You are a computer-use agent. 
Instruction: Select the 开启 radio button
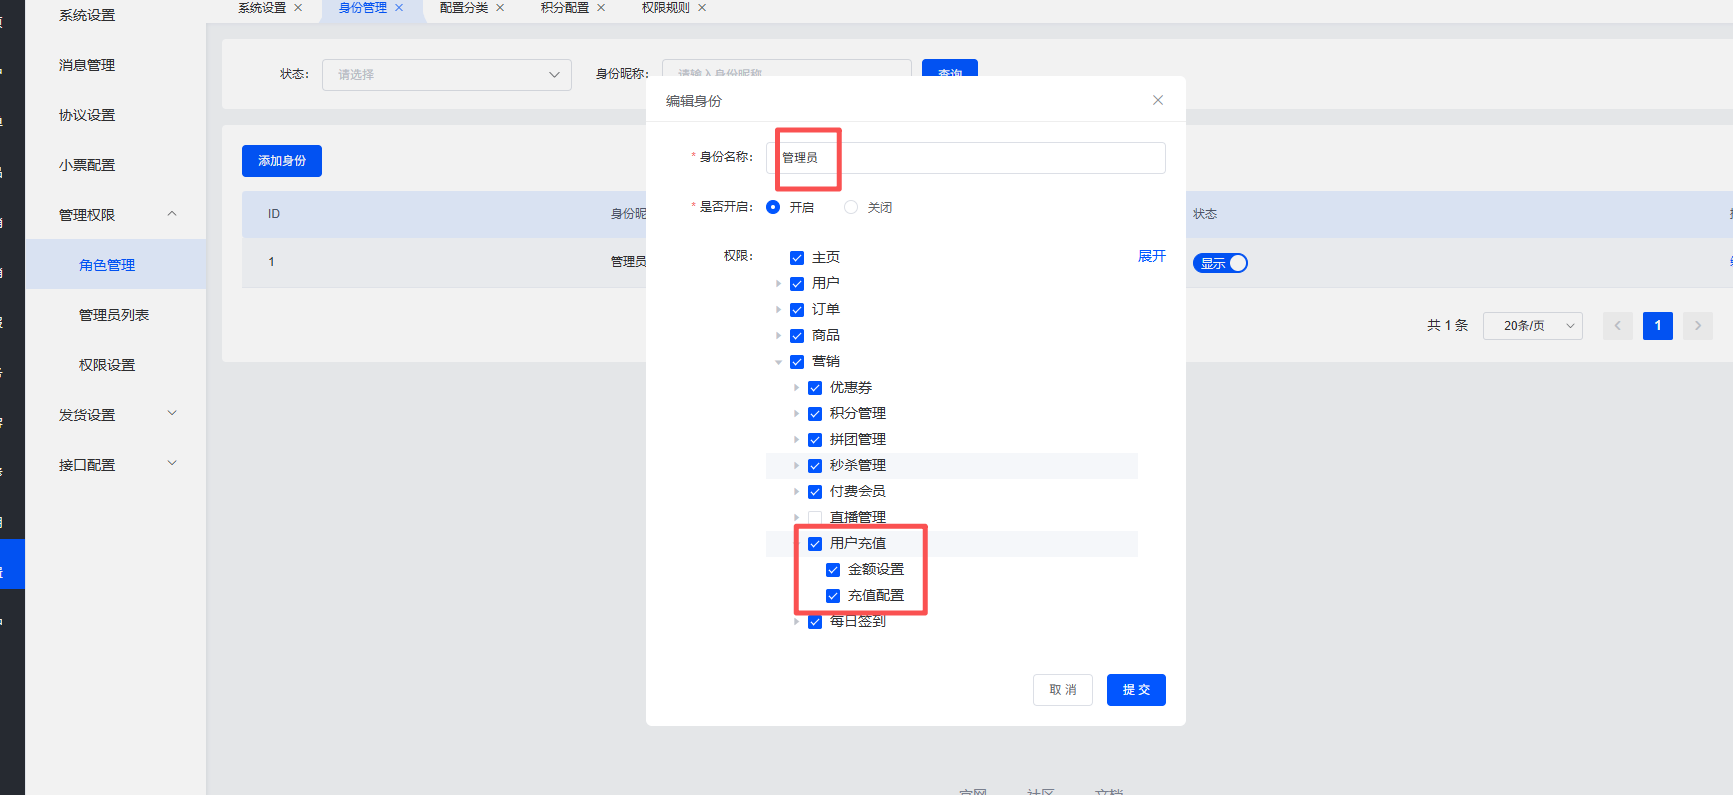point(773,207)
